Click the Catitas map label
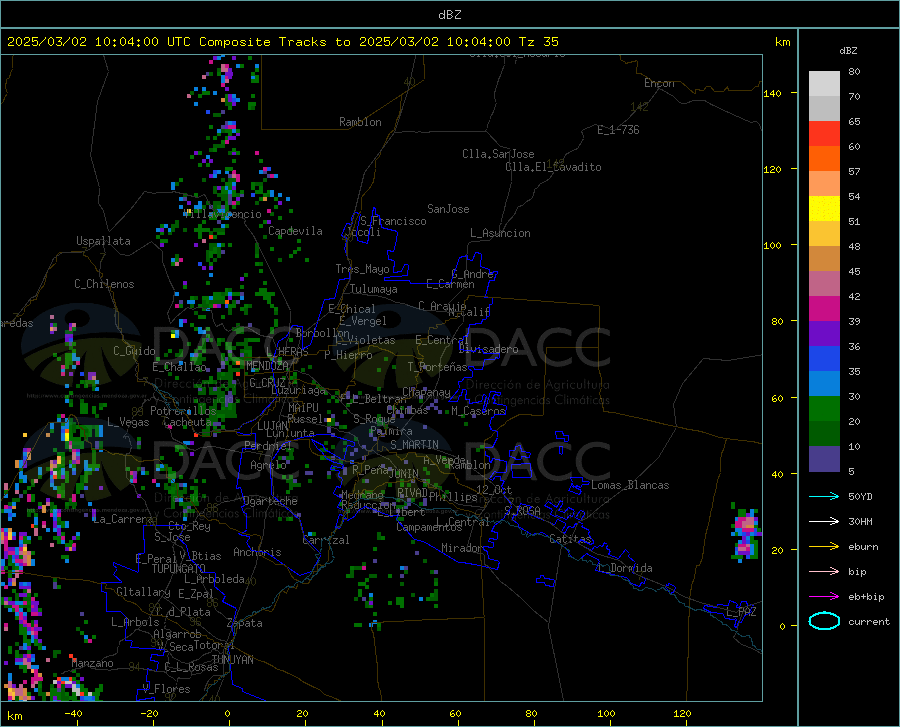The width and height of the screenshot is (900, 727). (571, 539)
